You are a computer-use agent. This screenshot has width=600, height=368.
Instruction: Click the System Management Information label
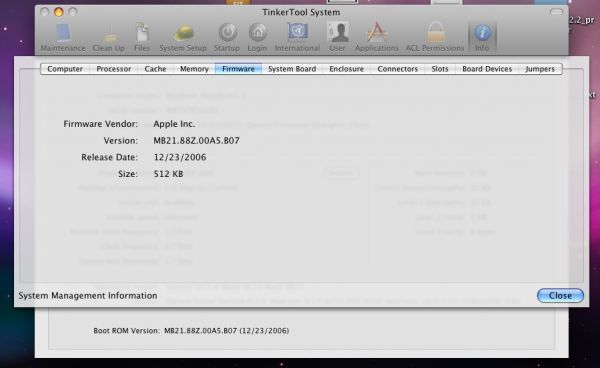click(x=88, y=296)
